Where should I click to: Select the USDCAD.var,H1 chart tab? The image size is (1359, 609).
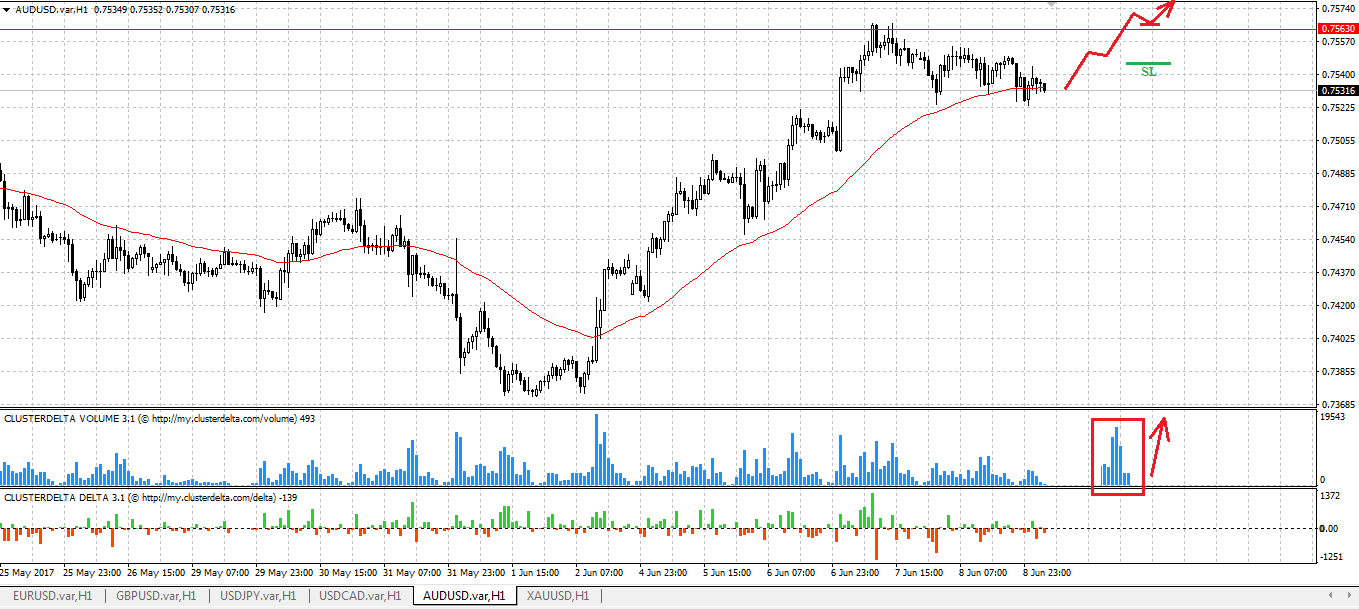tap(359, 596)
